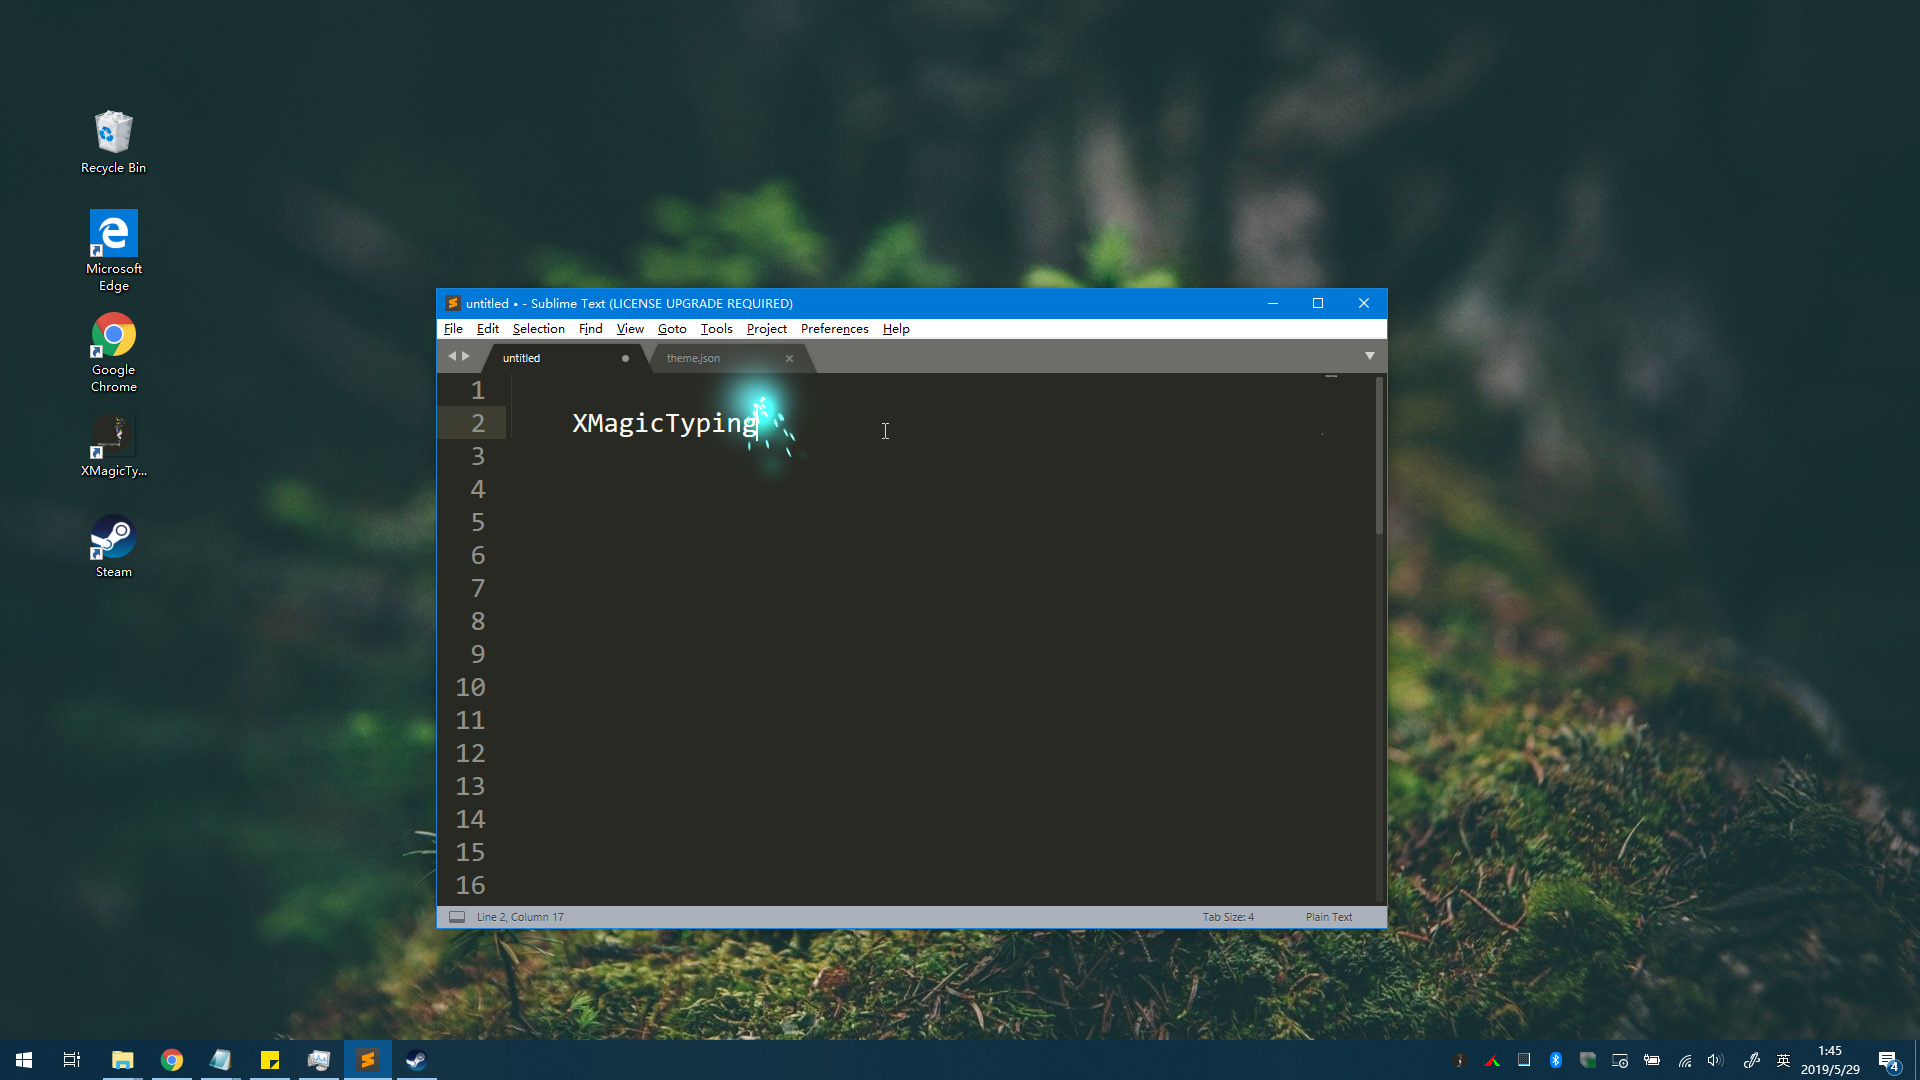Switch to the theme.json tab
The image size is (1920, 1080).
click(x=694, y=358)
